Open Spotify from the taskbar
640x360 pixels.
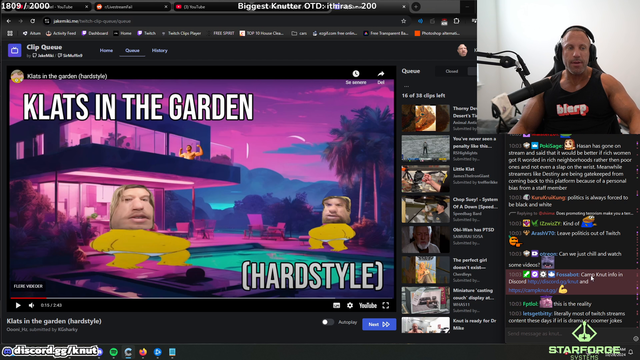tap(113, 352)
